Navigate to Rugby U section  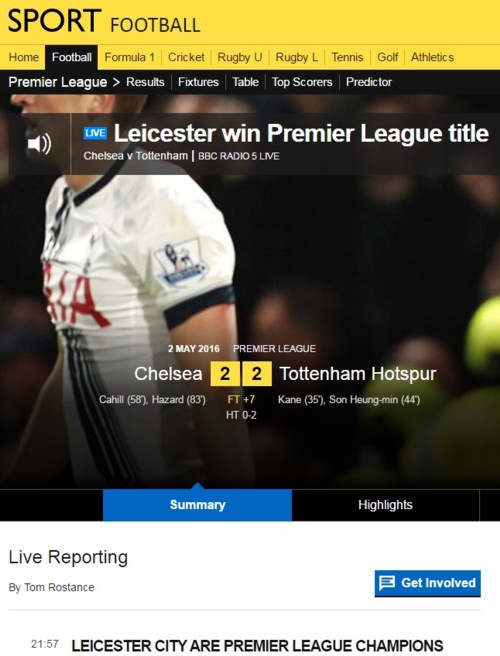(240, 57)
